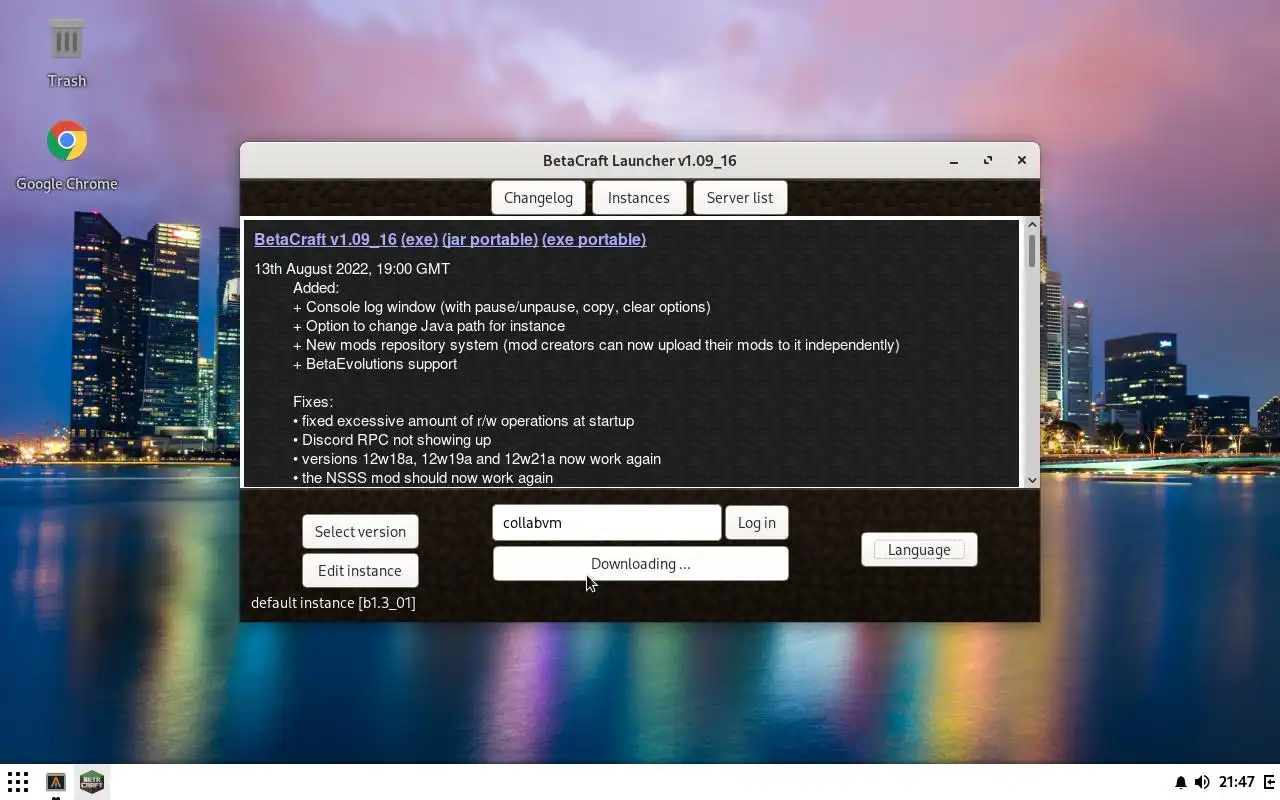Screen dimensions: 1280x800
Task: Click the default instance [b1.3_01] label
Action: coord(333,602)
